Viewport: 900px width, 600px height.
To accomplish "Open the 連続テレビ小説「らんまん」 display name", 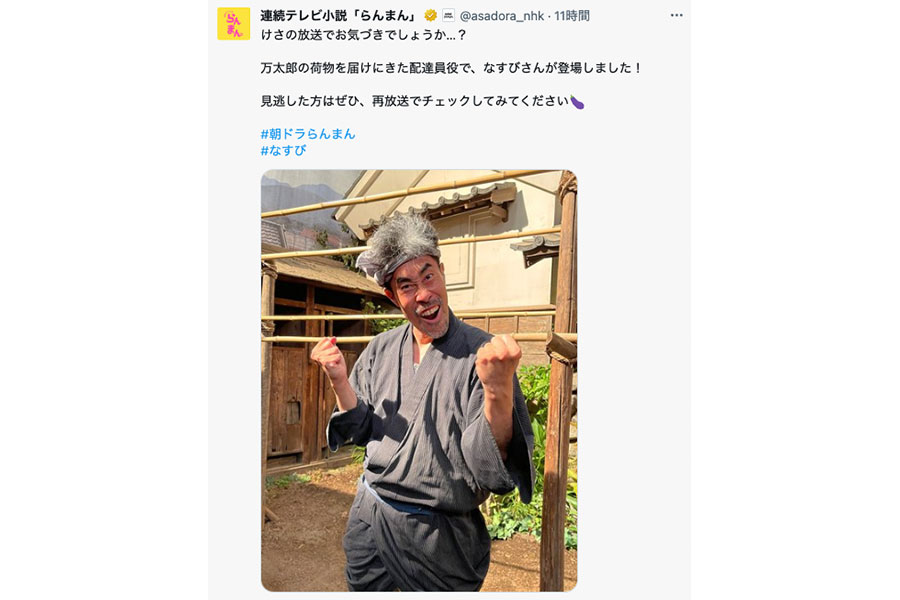I will [340, 16].
